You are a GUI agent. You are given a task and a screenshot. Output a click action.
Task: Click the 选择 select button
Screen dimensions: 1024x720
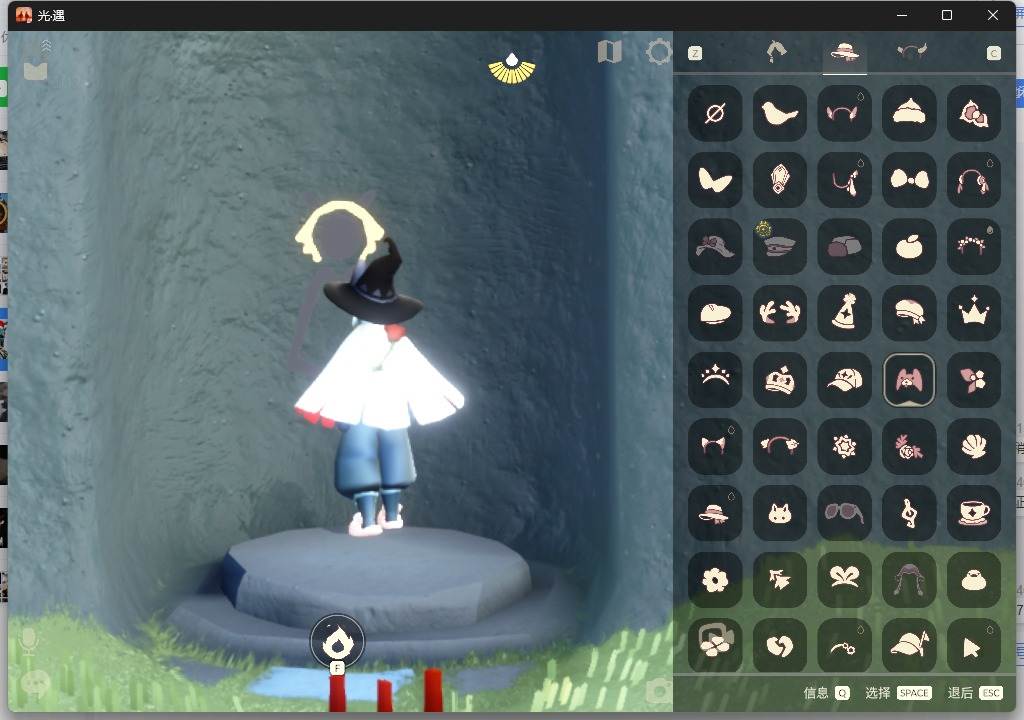[897, 693]
